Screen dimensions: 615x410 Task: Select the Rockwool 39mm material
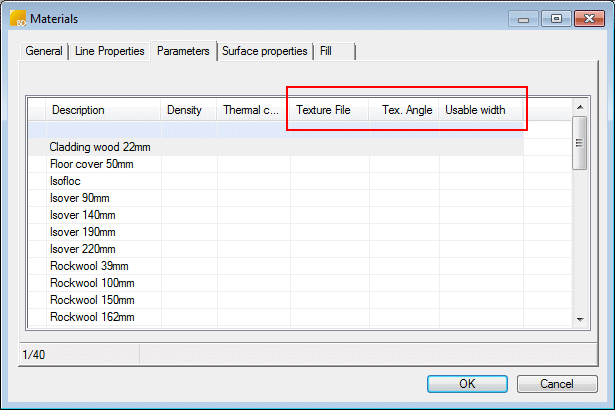pos(89,266)
